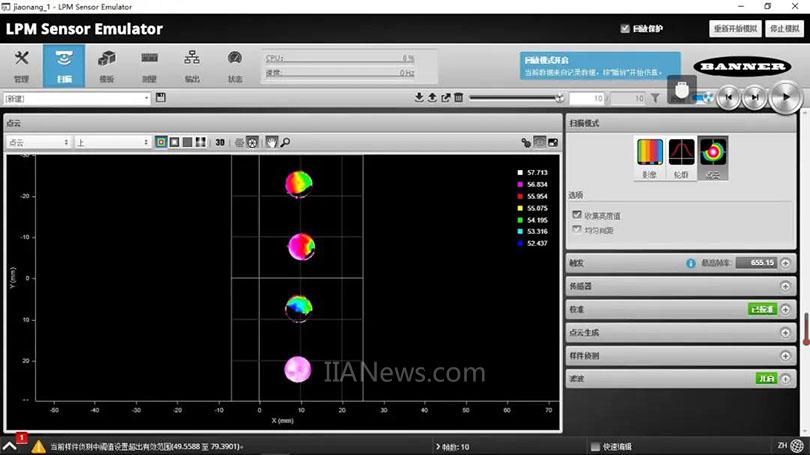Expand the 传感器 section

[x=785, y=286]
